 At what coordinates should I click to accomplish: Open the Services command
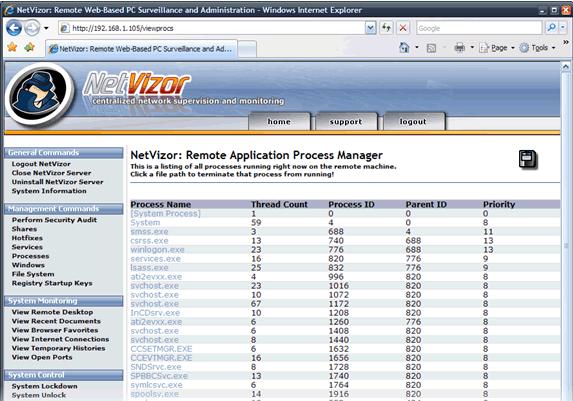pos(27,247)
